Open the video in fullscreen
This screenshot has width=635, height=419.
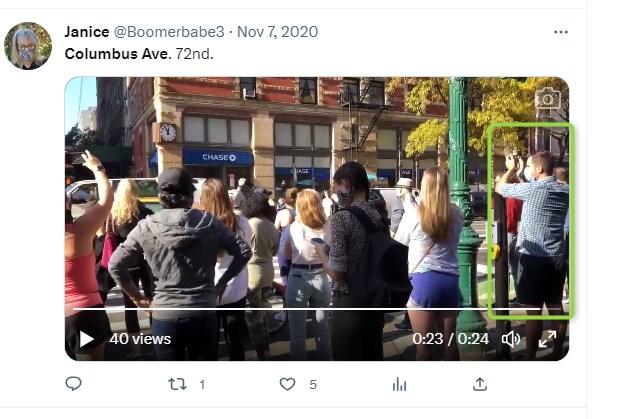[547, 339]
